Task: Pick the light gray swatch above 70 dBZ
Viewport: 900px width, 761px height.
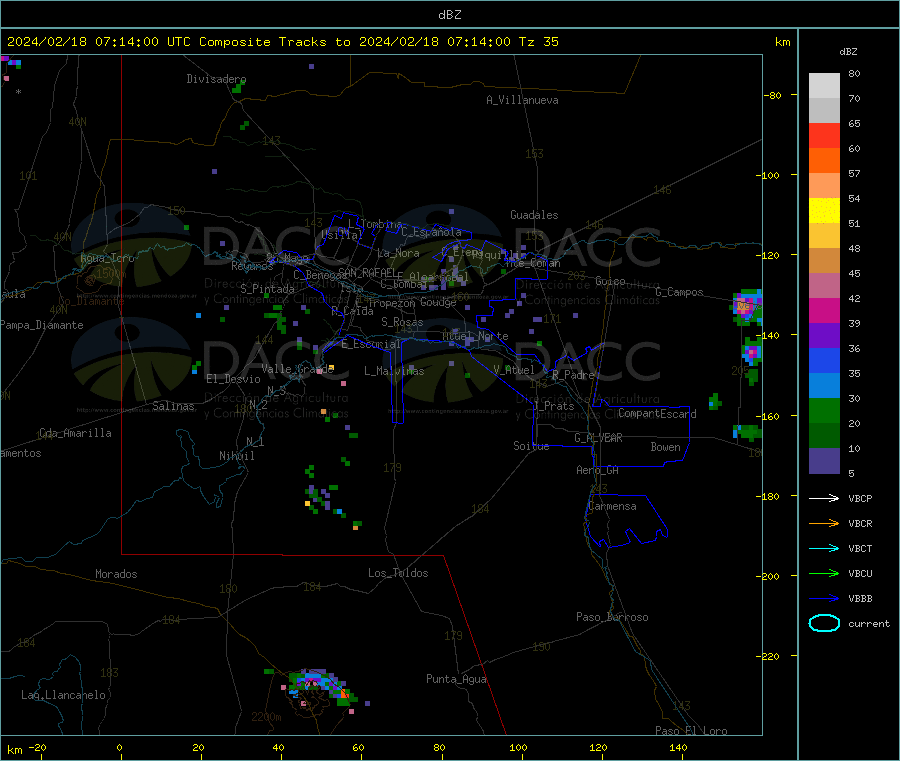Action: point(824,86)
